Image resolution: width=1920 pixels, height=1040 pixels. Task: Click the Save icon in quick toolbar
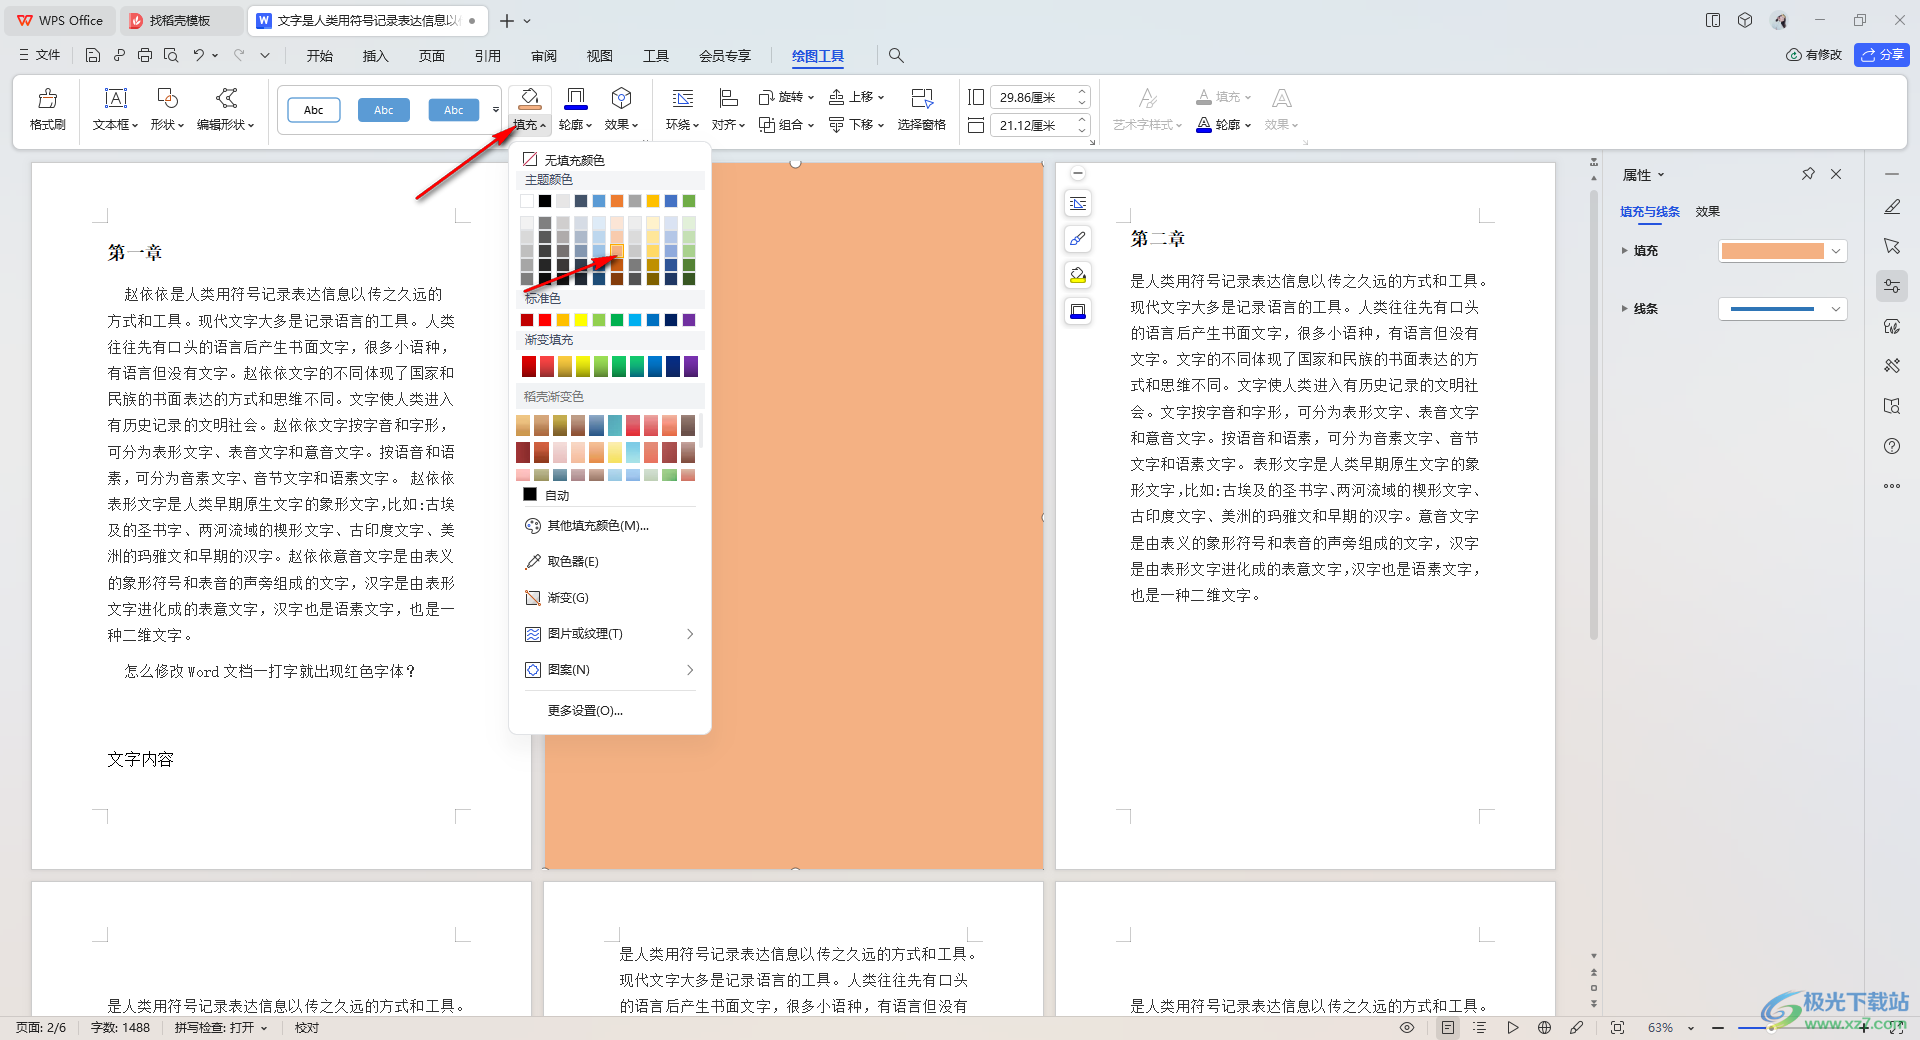[93, 56]
